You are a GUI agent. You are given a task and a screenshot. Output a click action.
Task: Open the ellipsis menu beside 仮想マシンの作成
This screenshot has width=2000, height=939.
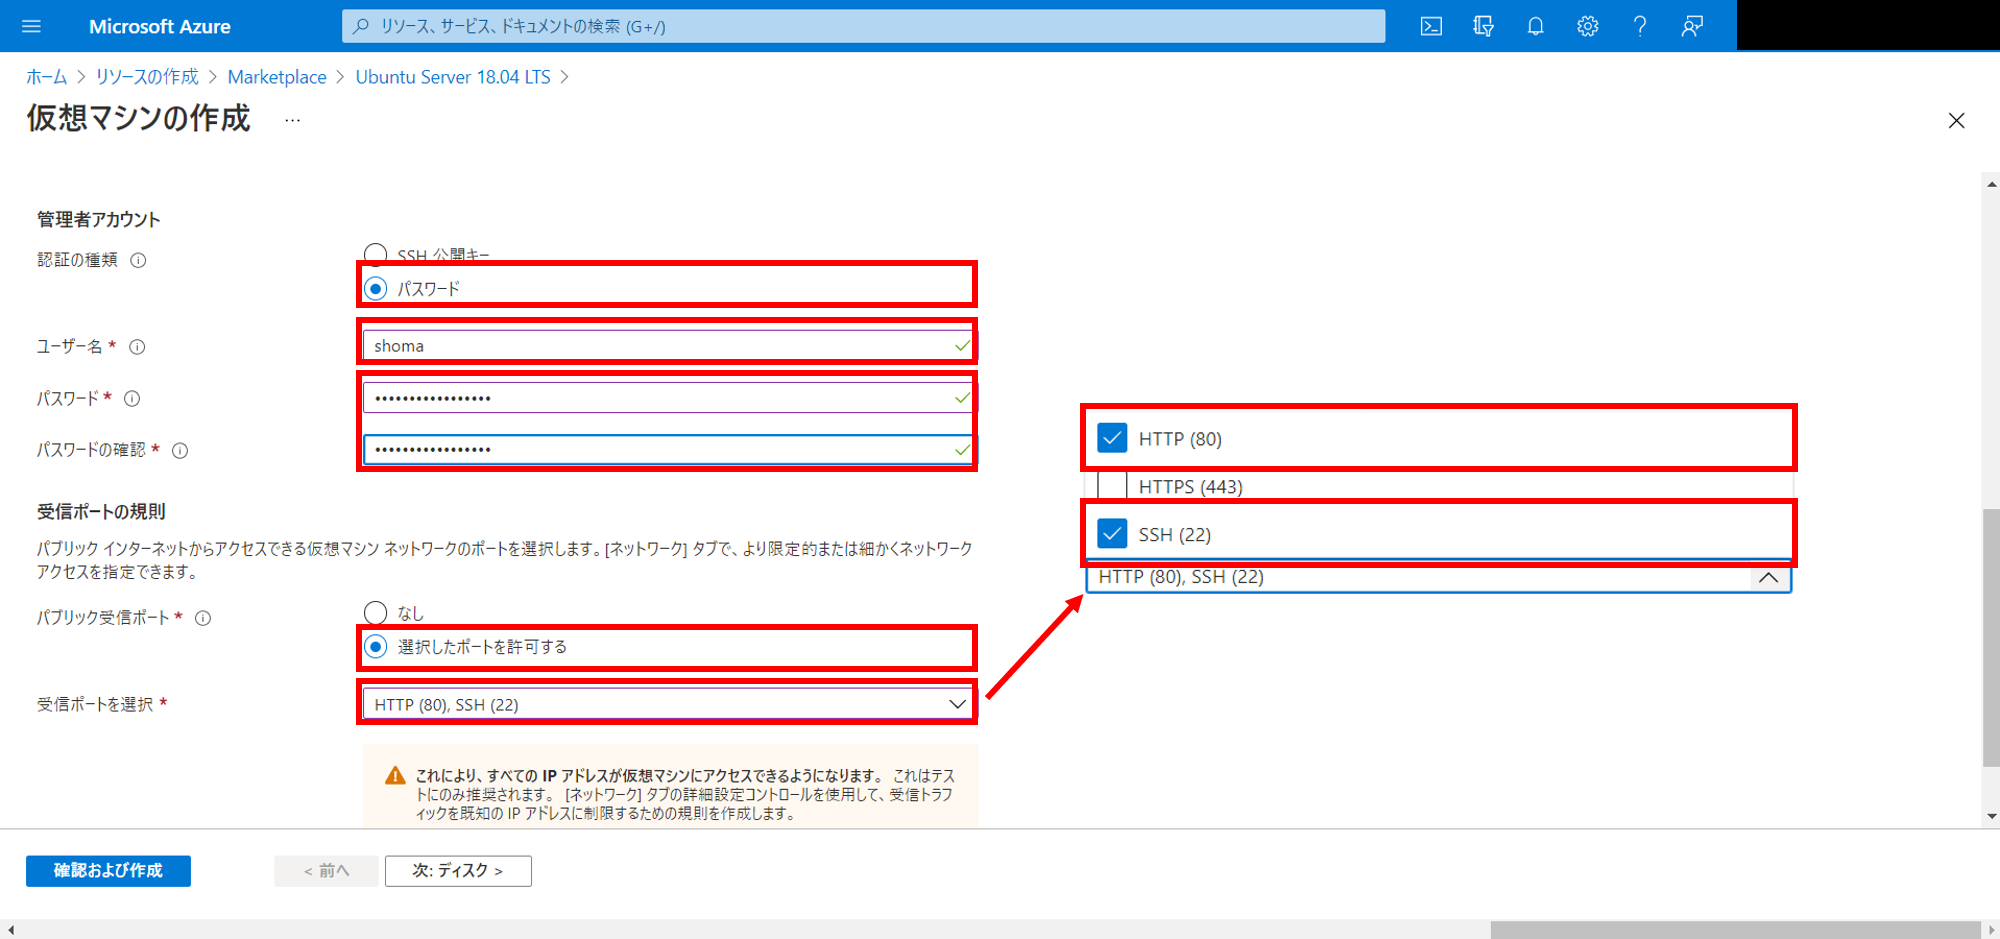pos(292,120)
